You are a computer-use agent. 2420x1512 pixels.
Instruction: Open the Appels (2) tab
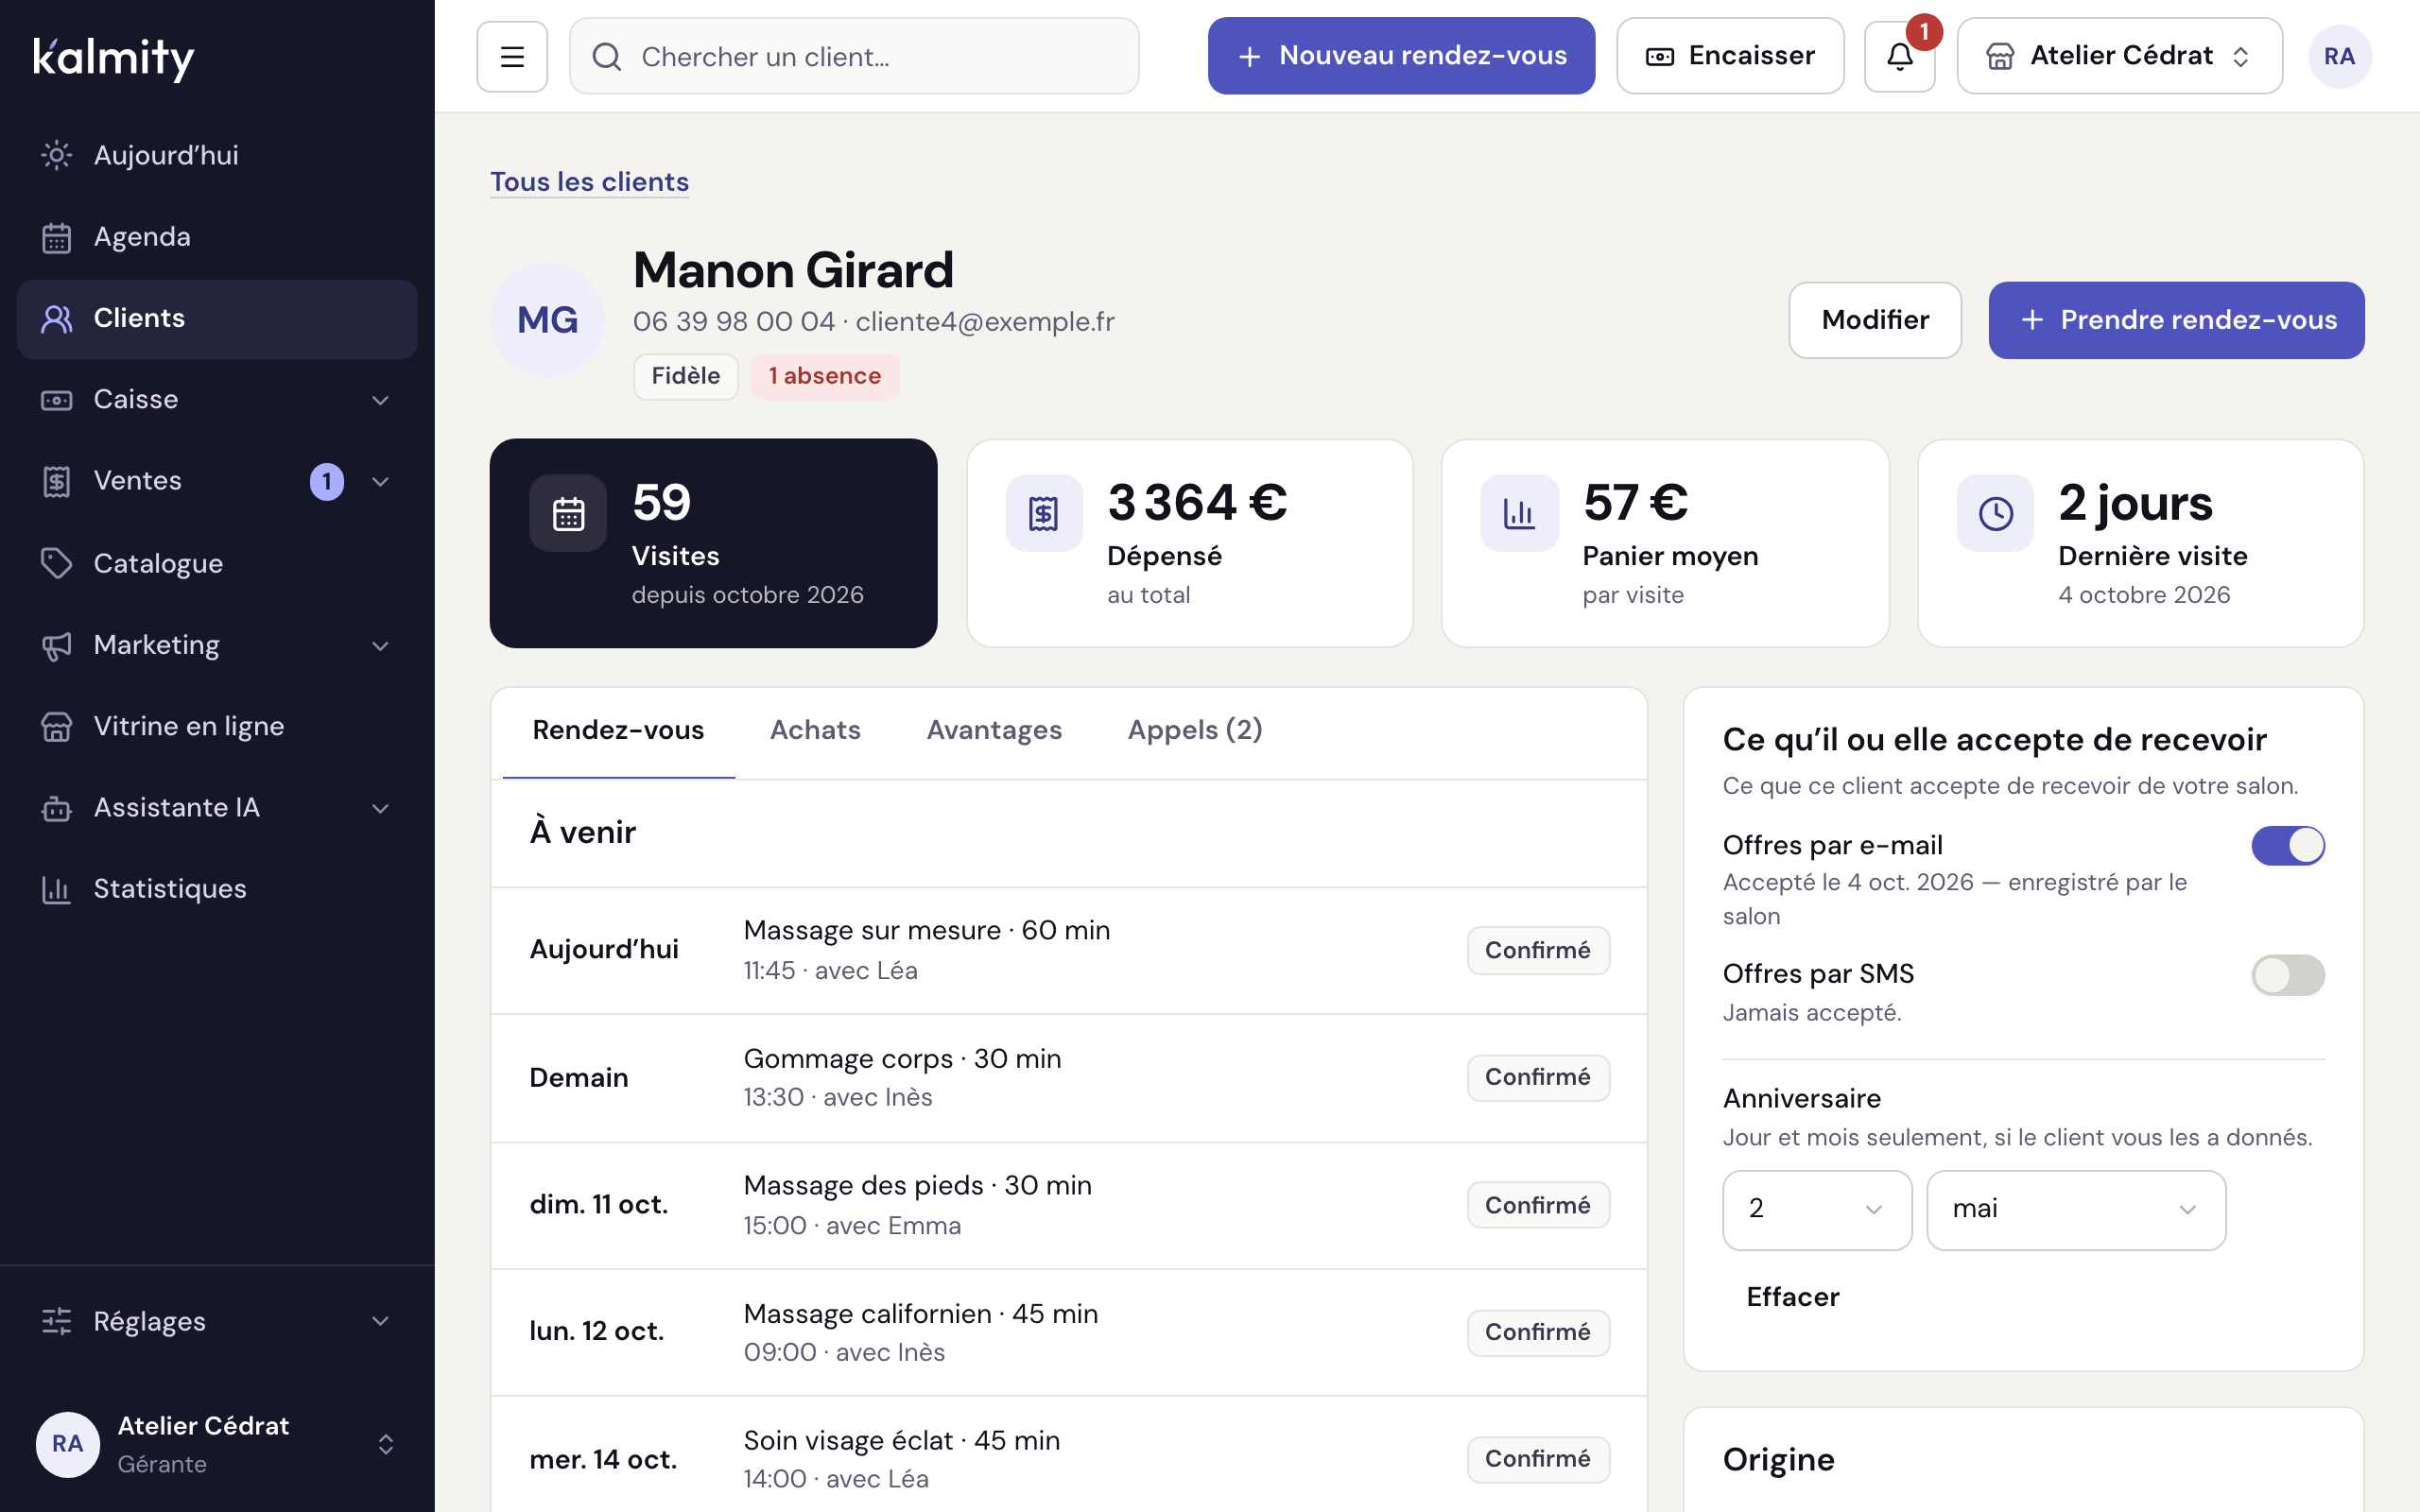pos(1195,731)
